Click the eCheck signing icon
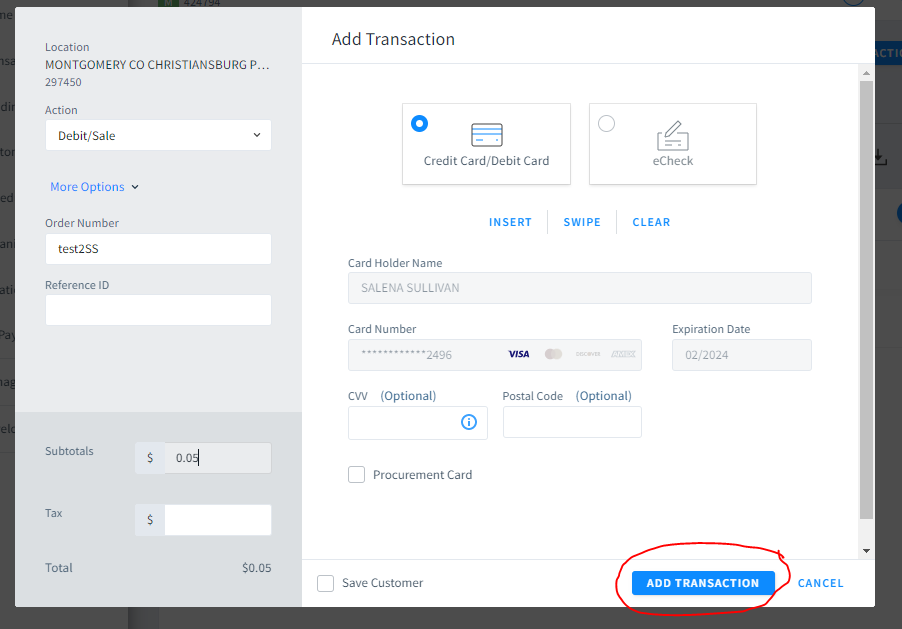The width and height of the screenshot is (902, 629). (672, 136)
